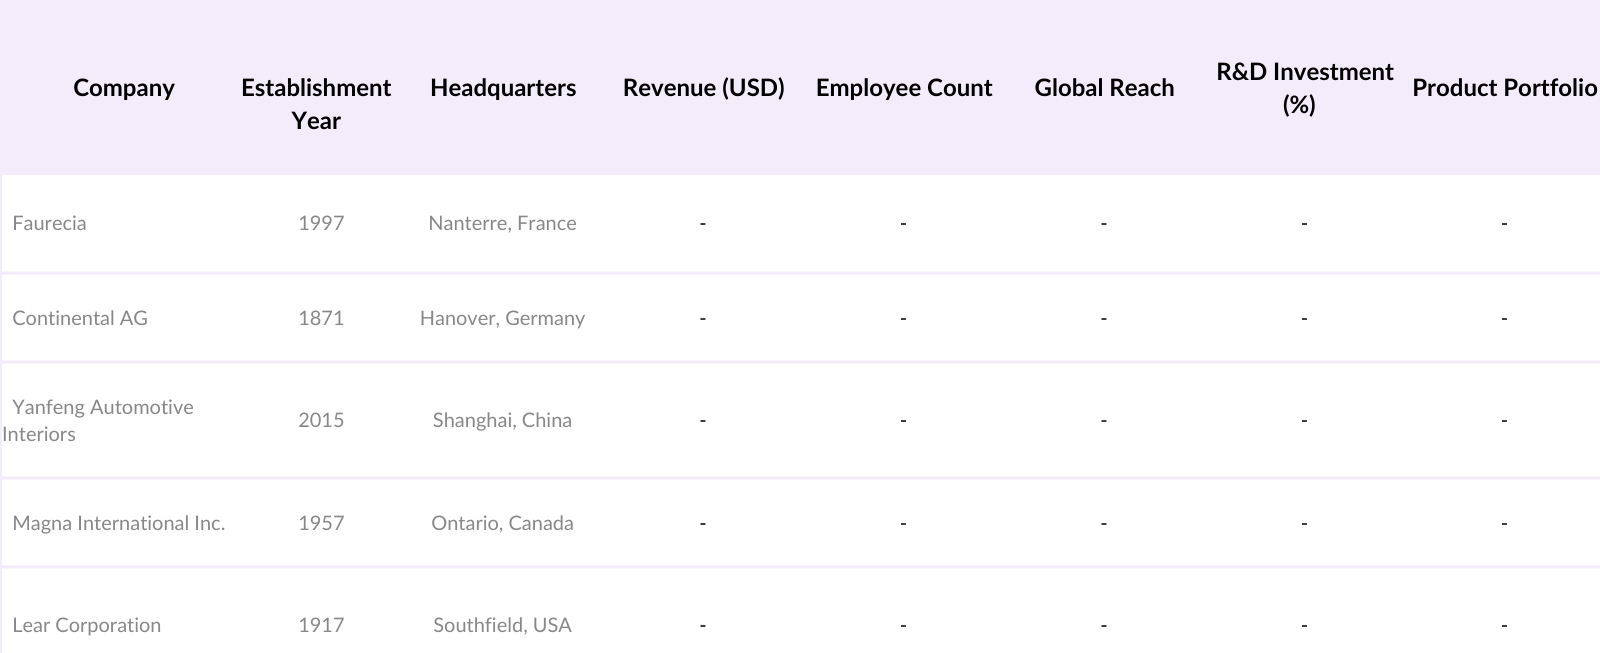Viewport: 1600px width, 653px height.
Task: Select the Global Reach column header
Action: coord(1104,88)
